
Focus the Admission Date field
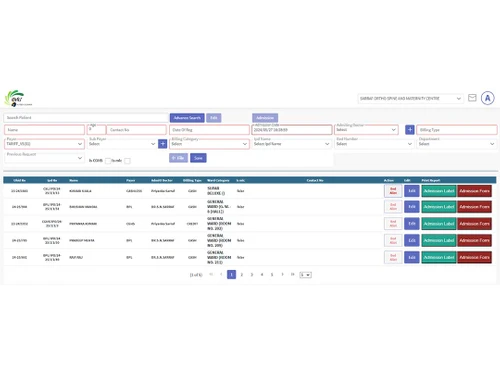pos(292,130)
